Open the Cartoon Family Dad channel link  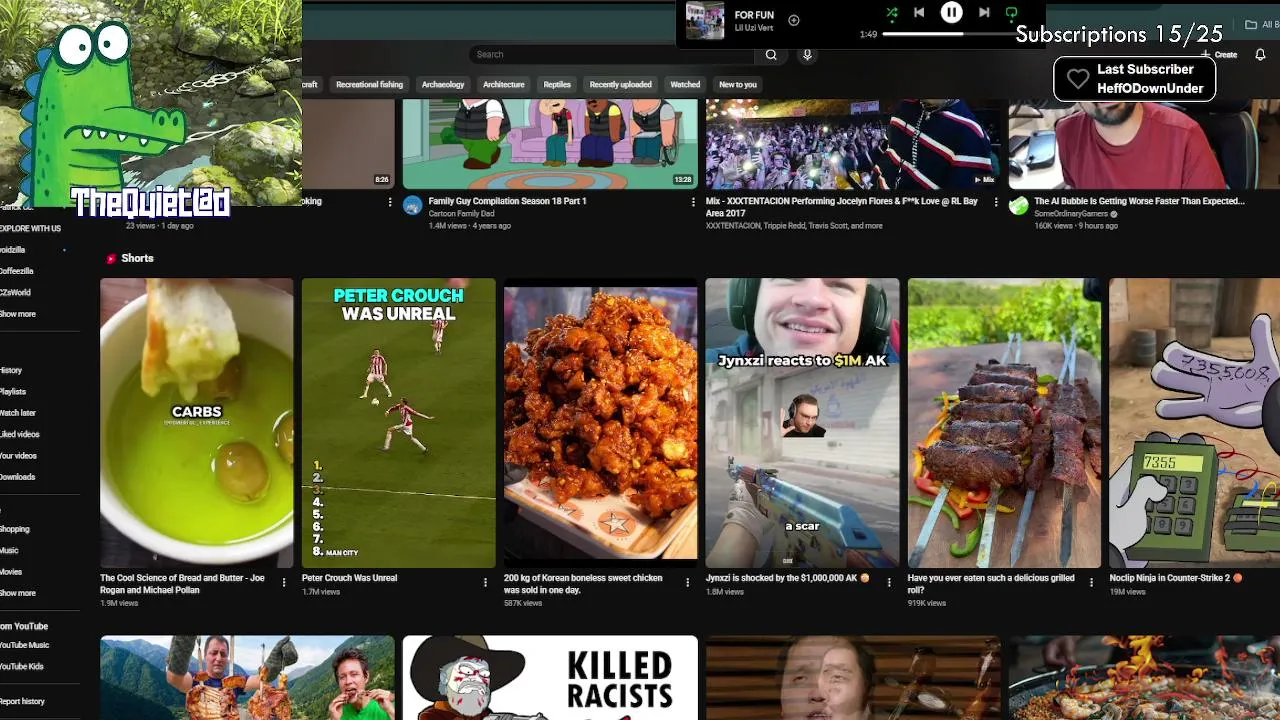[x=461, y=214]
